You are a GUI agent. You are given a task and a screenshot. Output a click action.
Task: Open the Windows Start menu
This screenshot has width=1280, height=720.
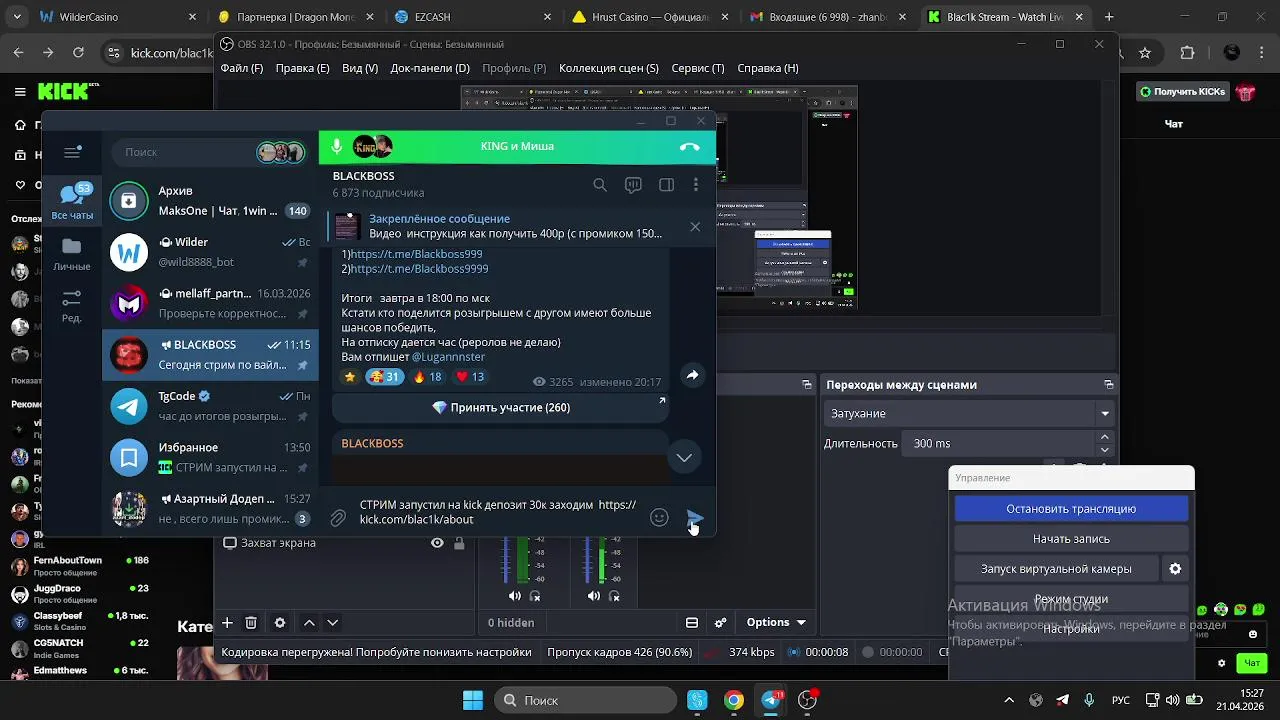coord(473,700)
